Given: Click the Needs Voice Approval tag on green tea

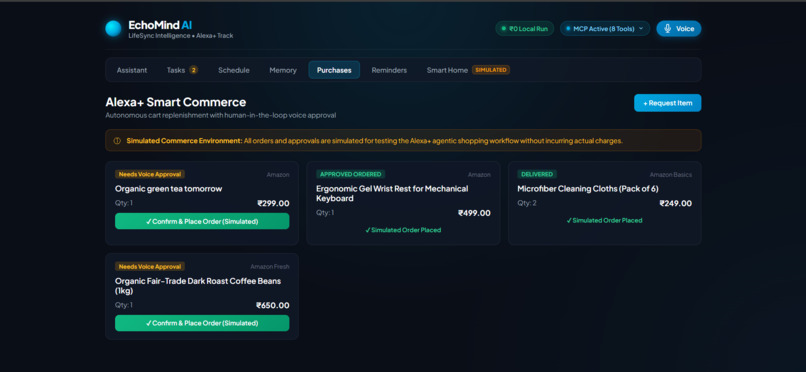Looking at the screenshot, I should point(150,174).
